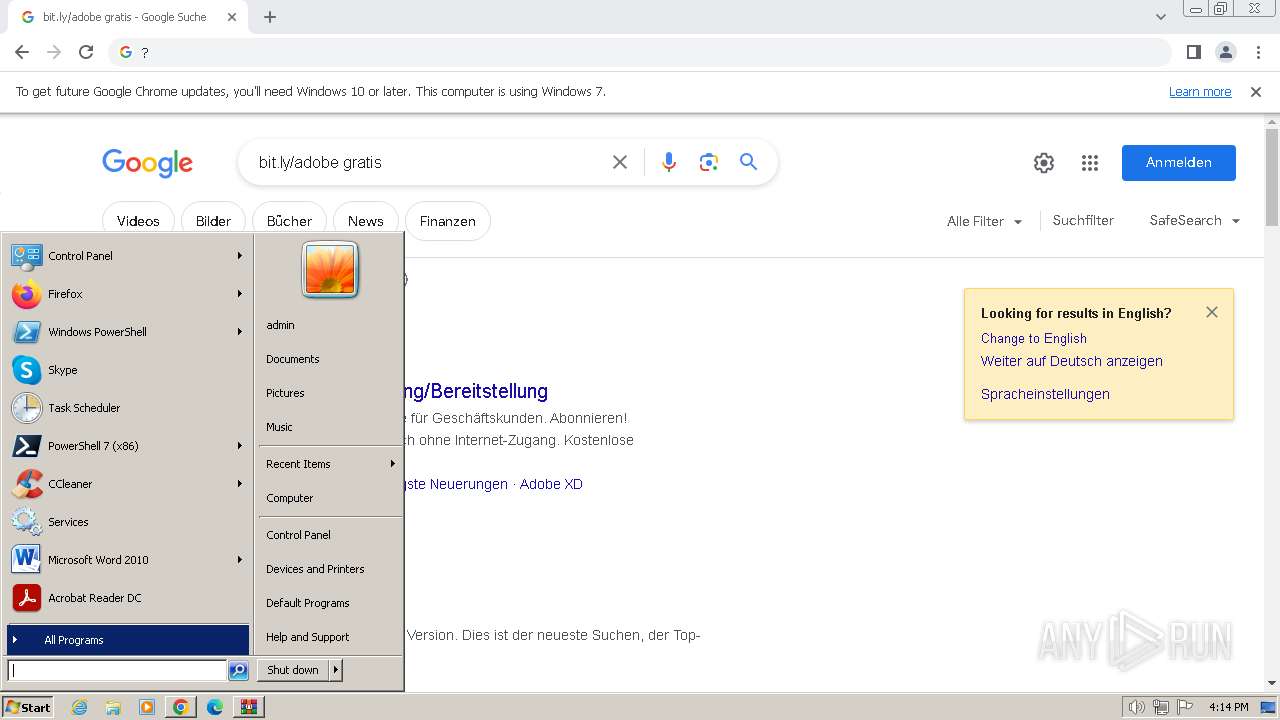This screenshot has width=1280, height=720.
Task: Click the blue search magnifier icon
Action: pos(748,162)
